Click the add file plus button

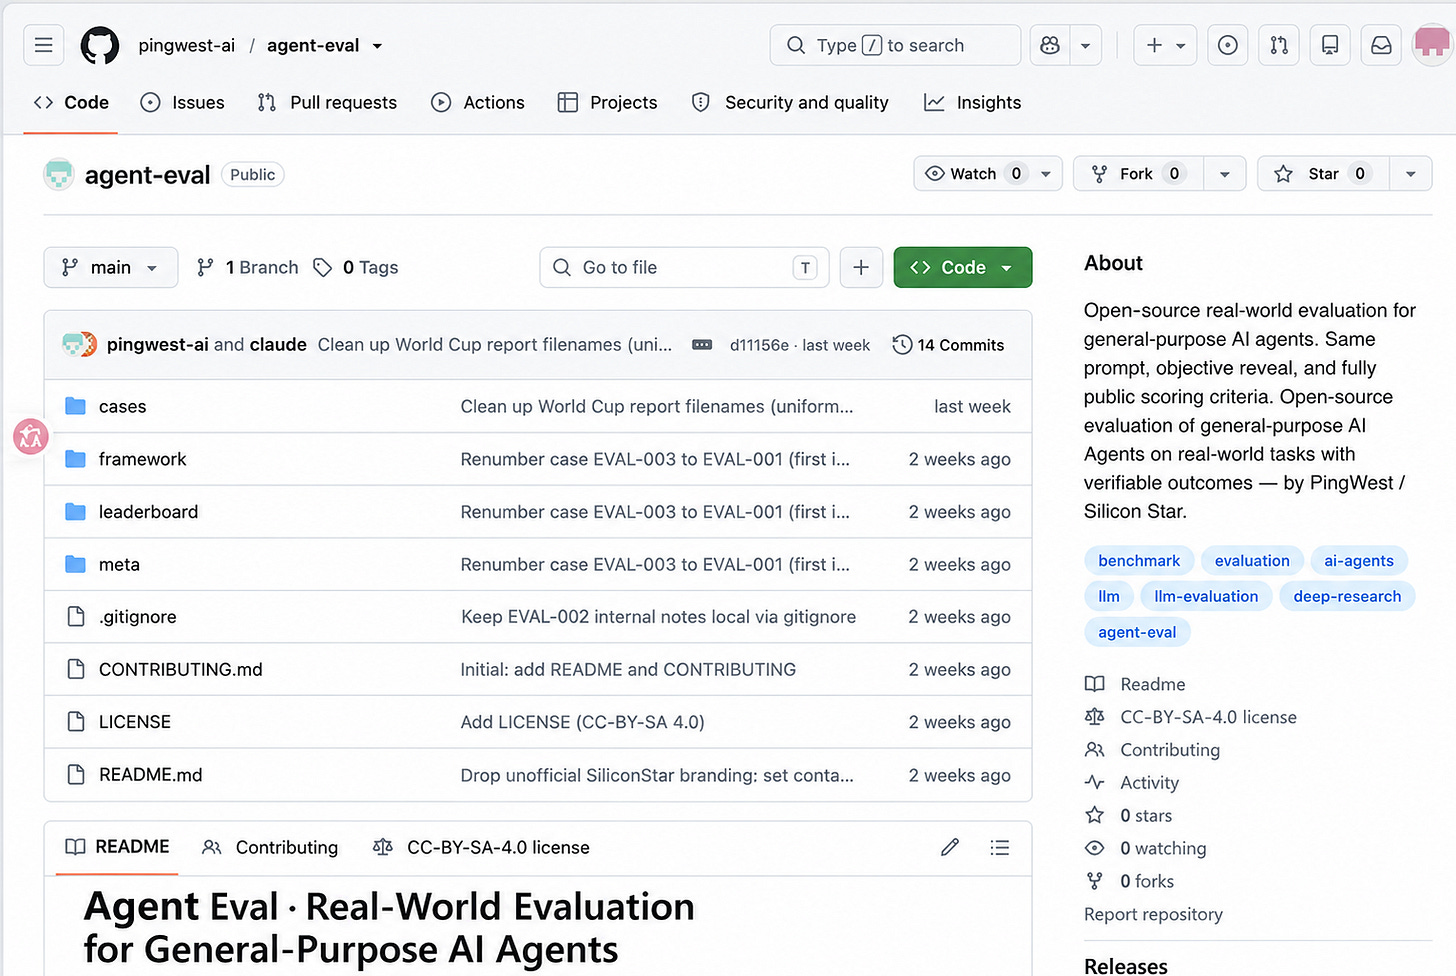861,267
